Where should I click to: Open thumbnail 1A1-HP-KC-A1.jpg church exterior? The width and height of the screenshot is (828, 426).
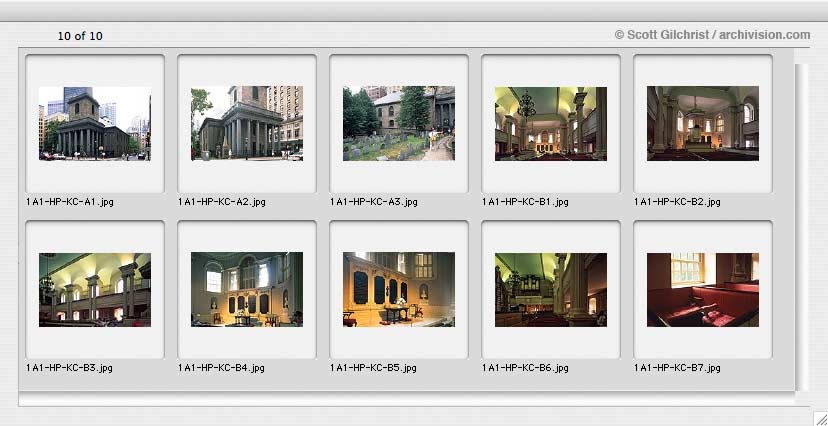[x=95, y=124]
